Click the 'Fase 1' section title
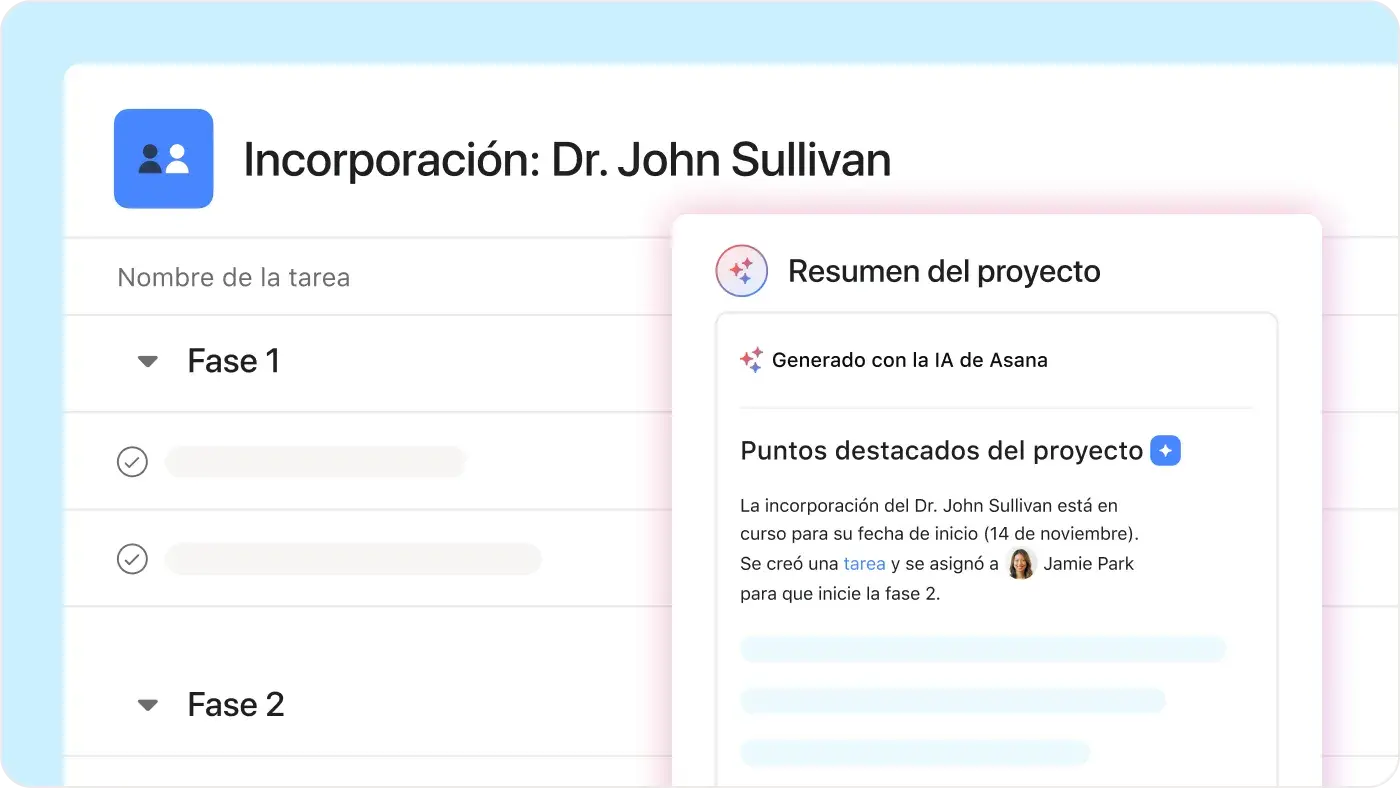This screenshot has height=788, width=1400. coord(234,361)
